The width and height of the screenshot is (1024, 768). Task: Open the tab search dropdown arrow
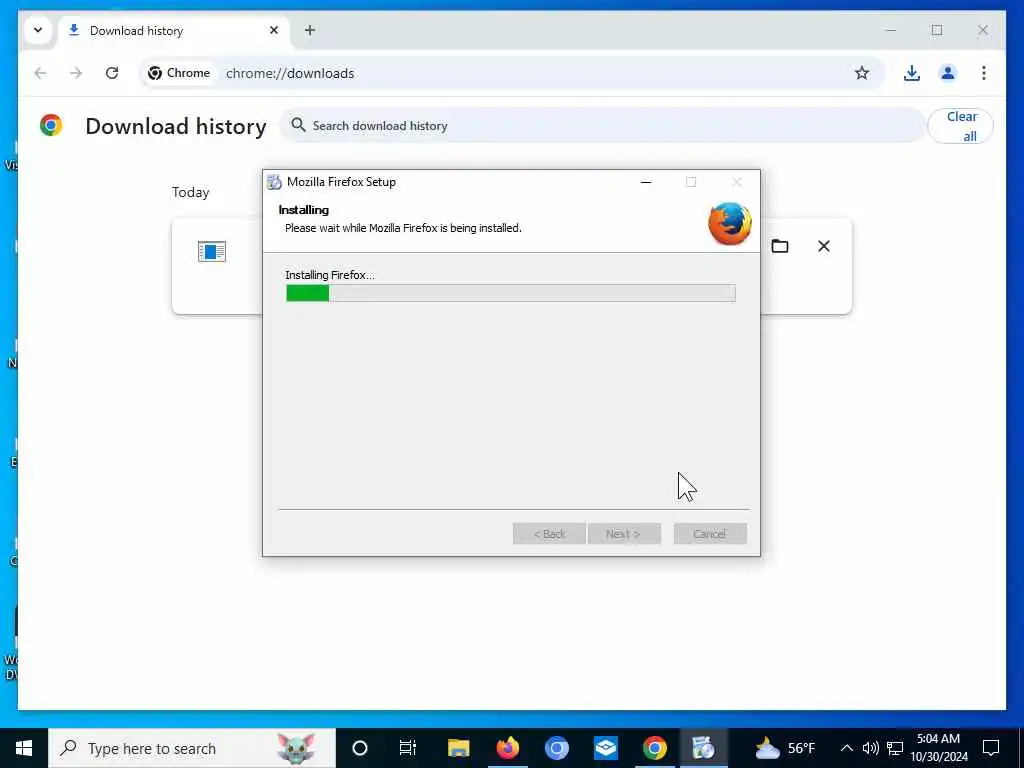(x=38, y=30)
